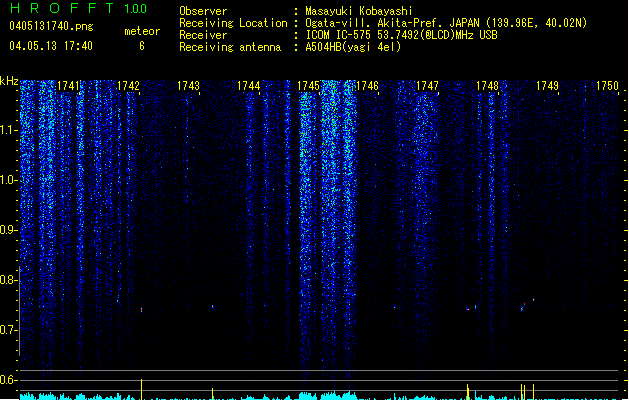Click the 1743 time marker
Image resolution: width=629 pixels, height=400 pixels.
click(x=188, y=86)
